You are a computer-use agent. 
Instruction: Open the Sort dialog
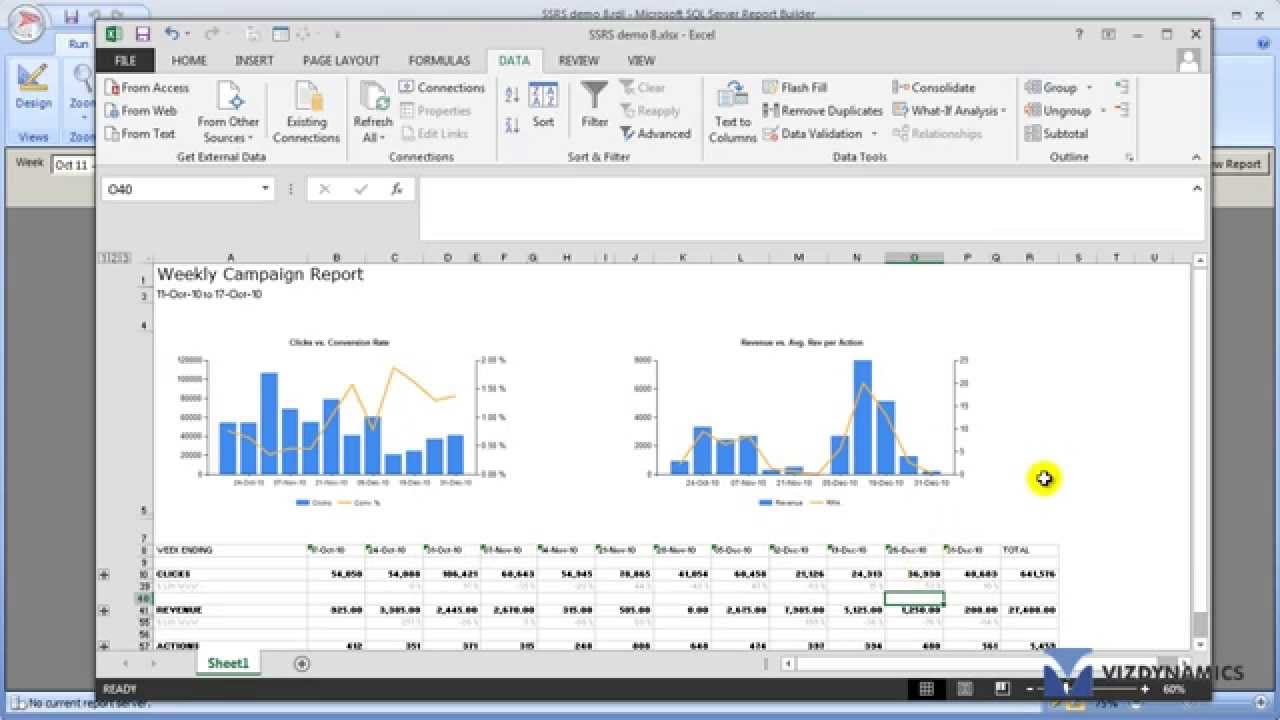(543, 106)
